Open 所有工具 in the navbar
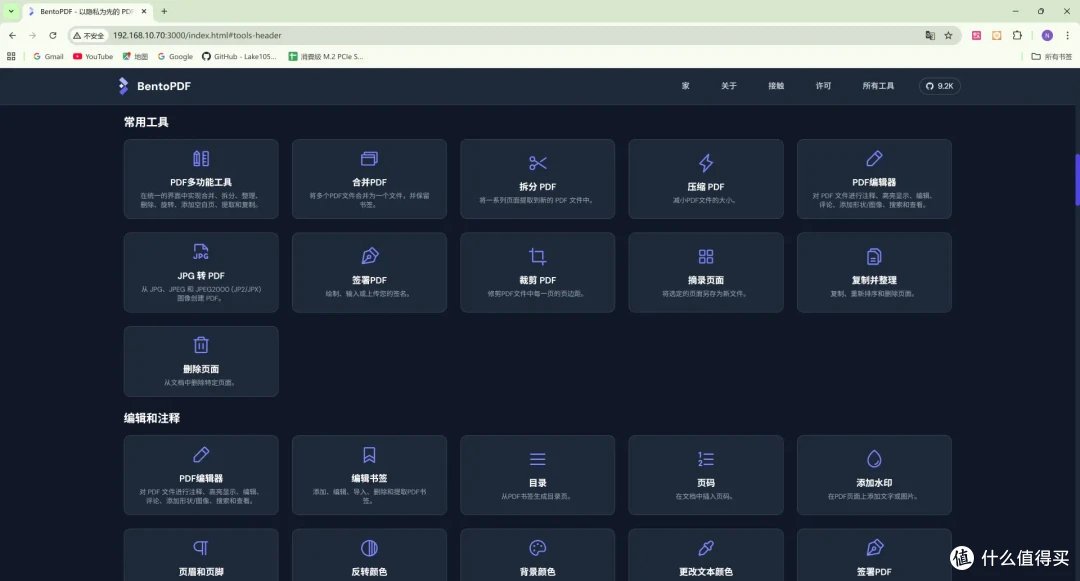Image resolution: width=1080 pixels, height=581 pixels. pos(878,86)
